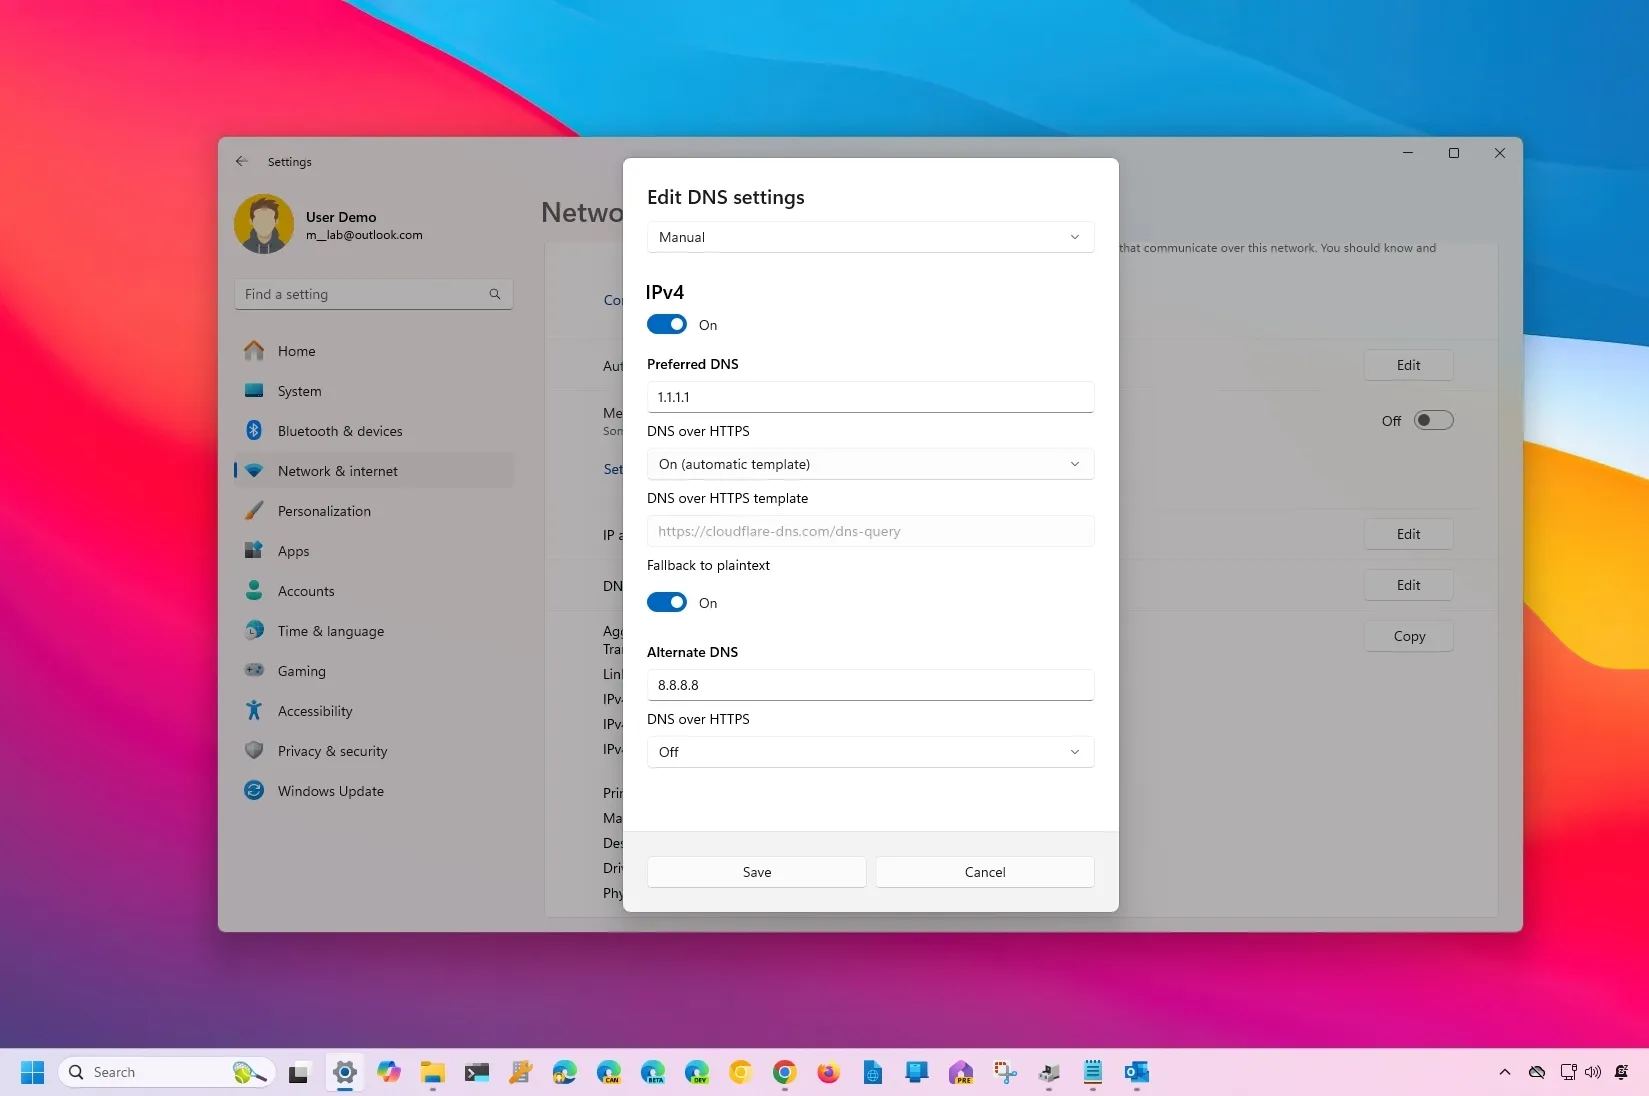Image resolution: width=1649 pixels, height=1096 pixels.
Task: Open the Apps settings section
Action: coord(374,551)
